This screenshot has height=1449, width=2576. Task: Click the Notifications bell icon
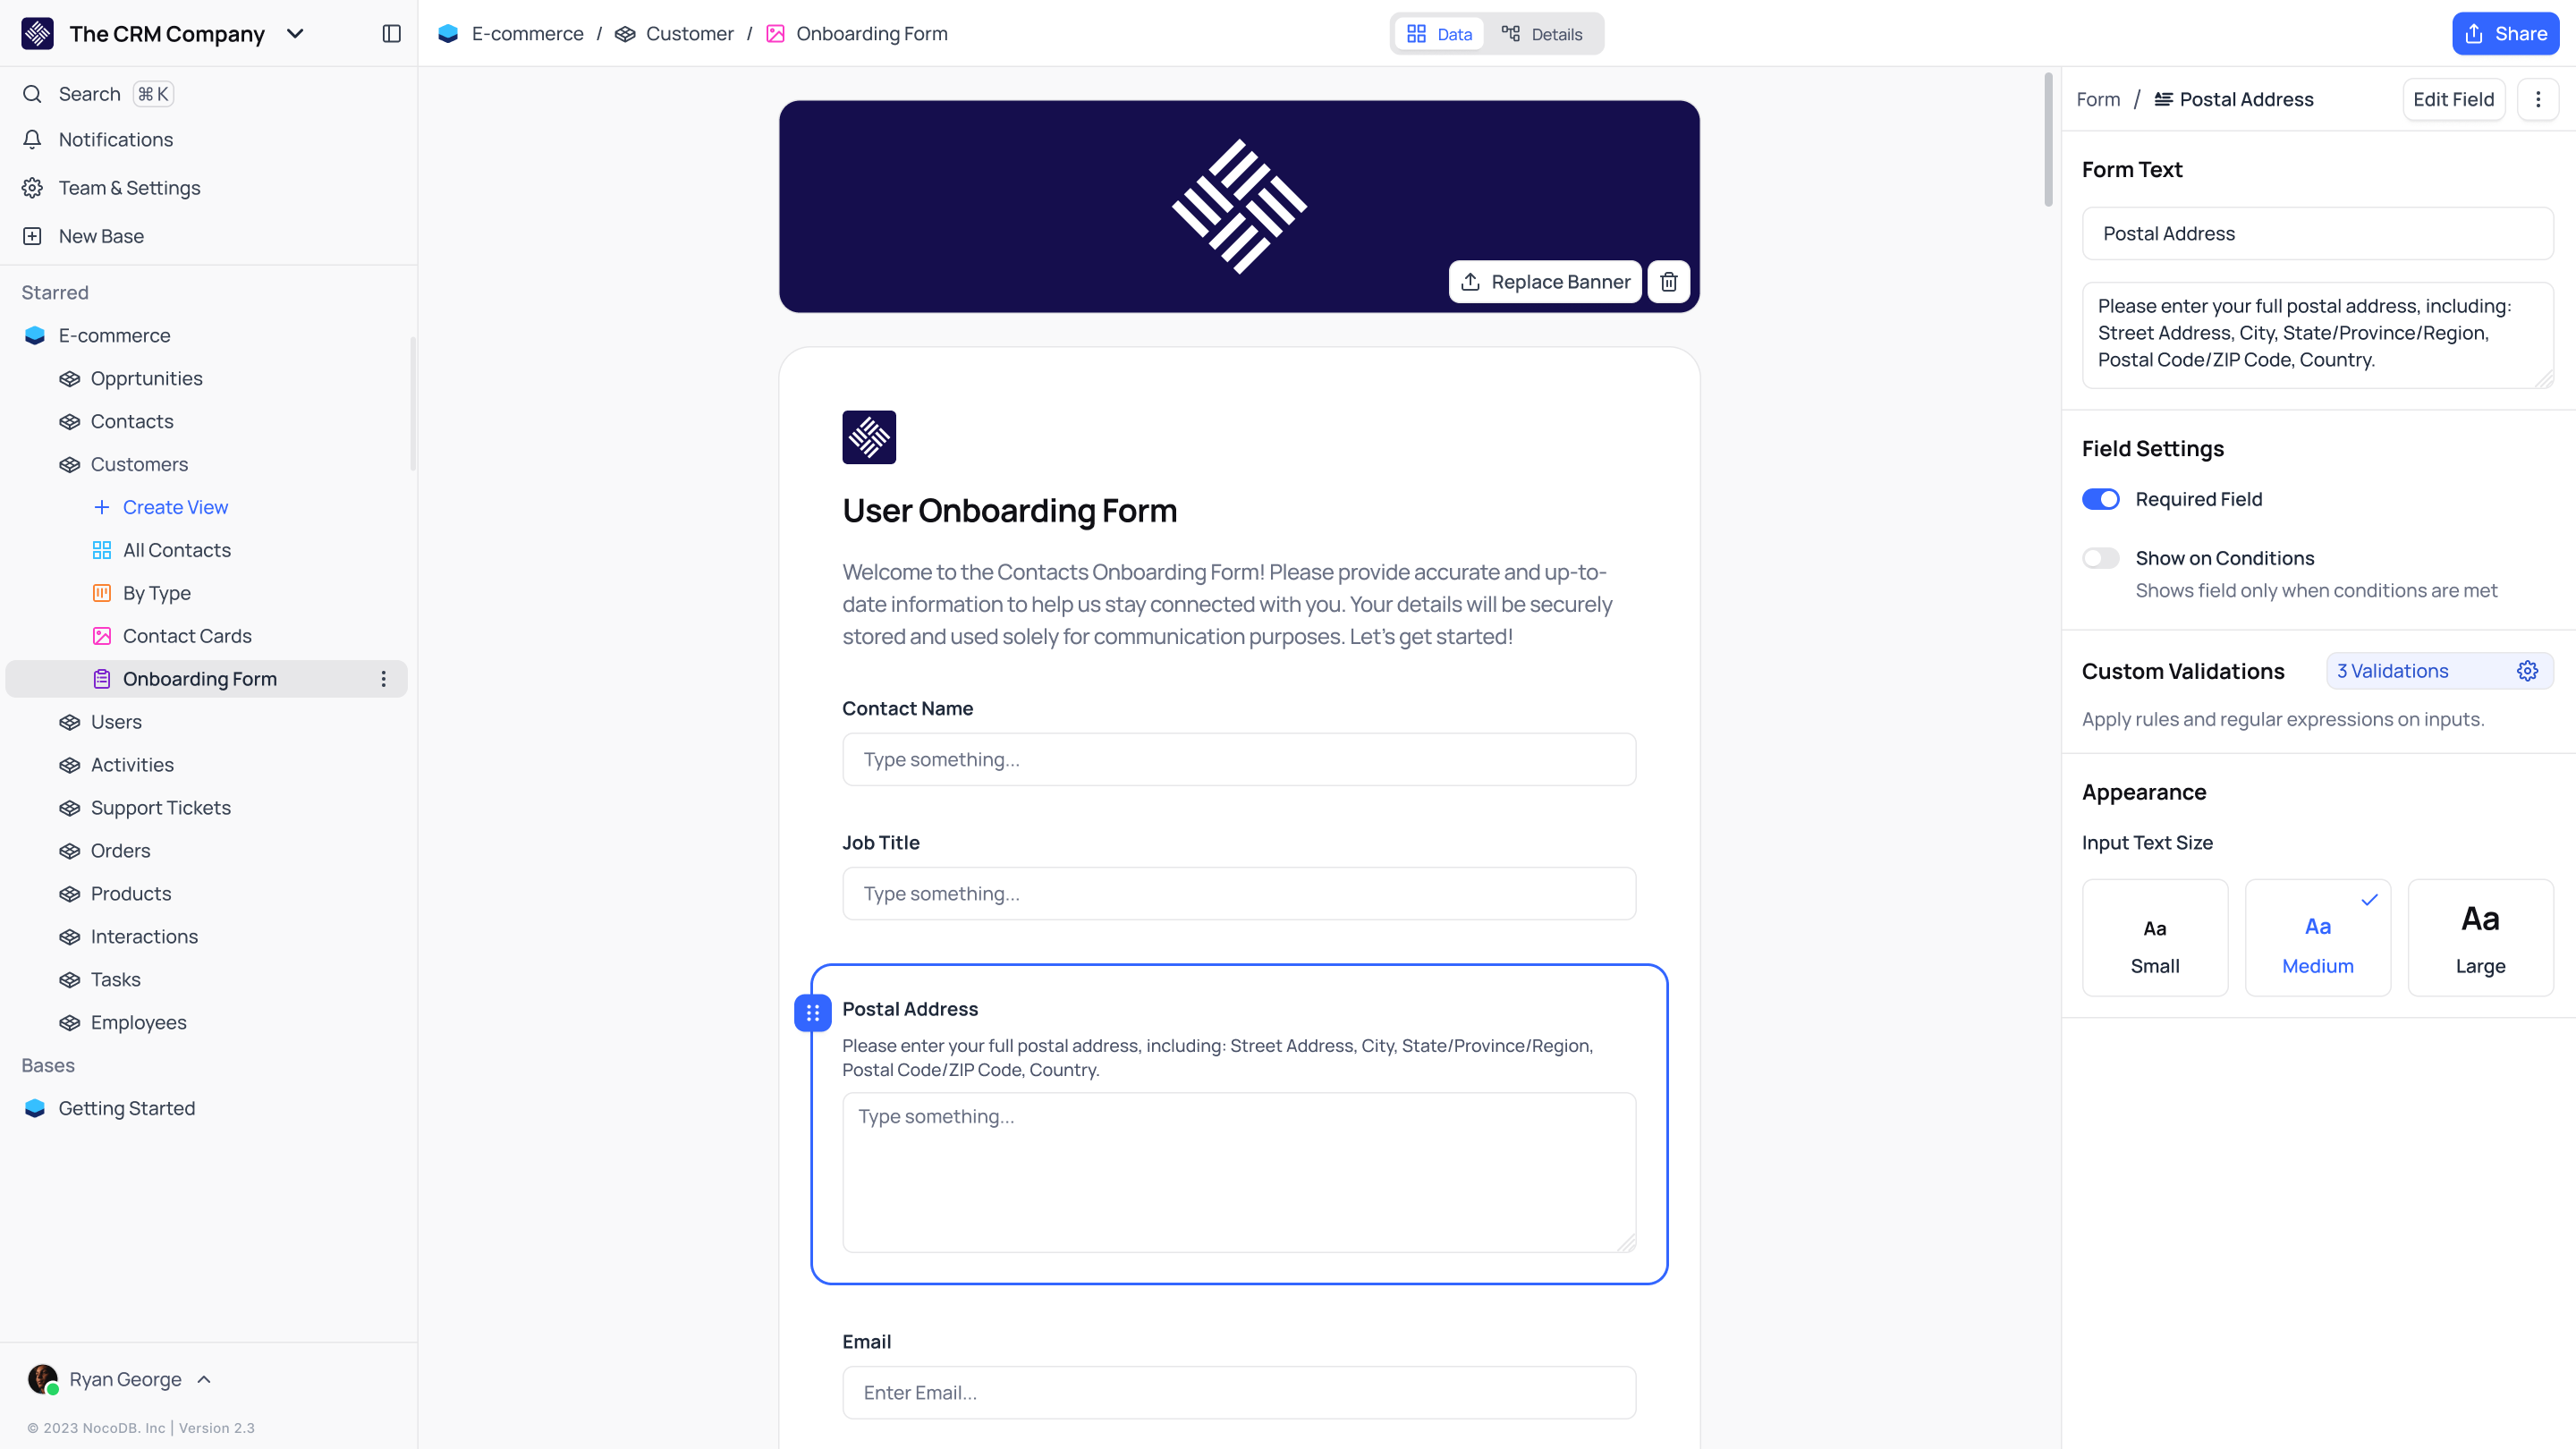coord(32,140)
